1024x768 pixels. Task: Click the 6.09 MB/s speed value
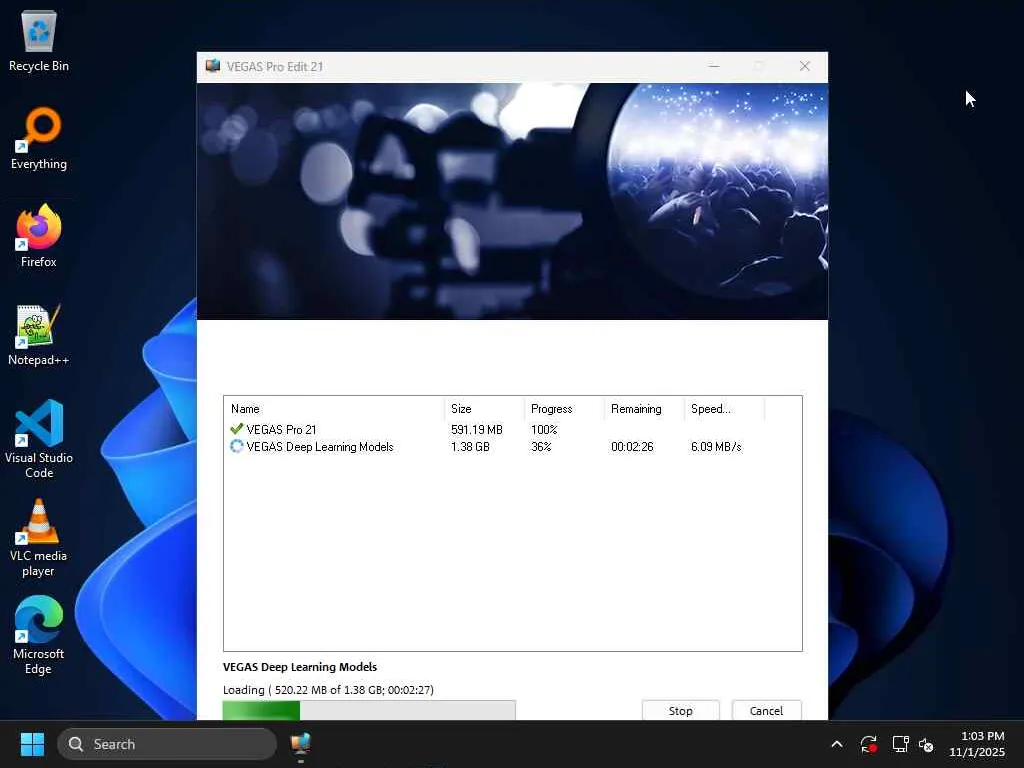716,447
